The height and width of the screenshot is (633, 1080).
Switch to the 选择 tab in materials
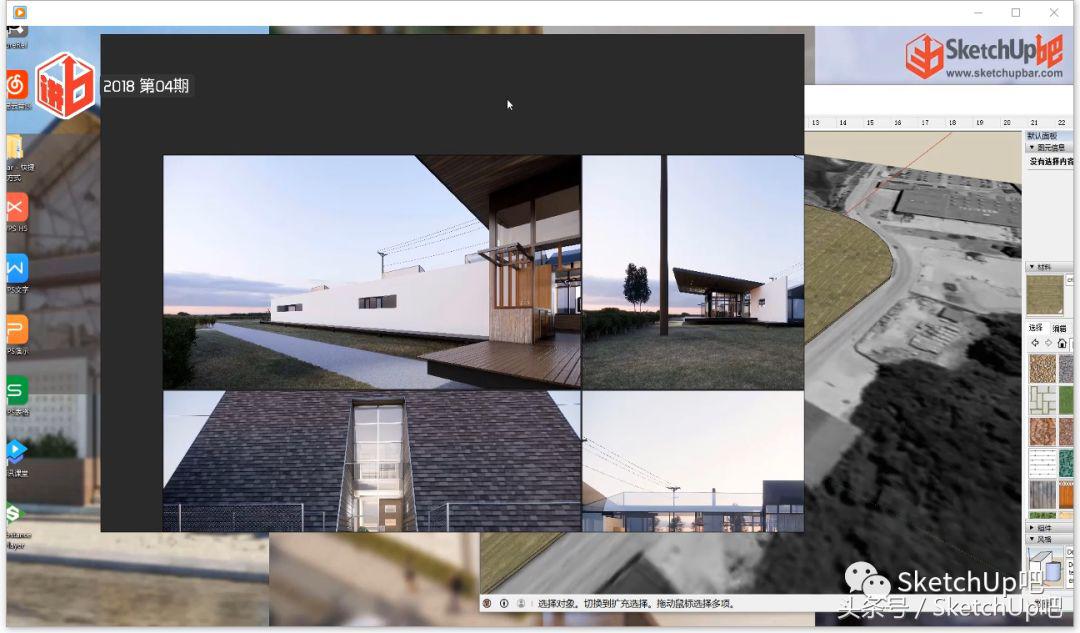(1036, 328)
